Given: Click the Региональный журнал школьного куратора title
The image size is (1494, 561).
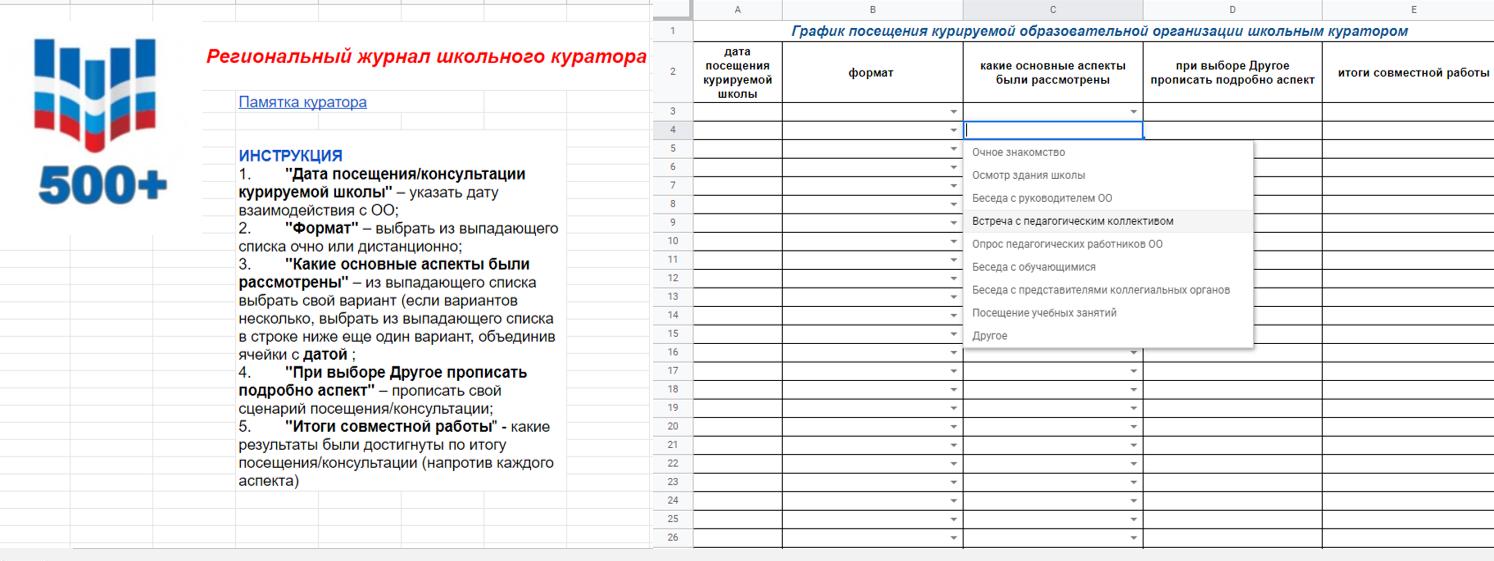Looking at the screenshot, I should [426, 56].
